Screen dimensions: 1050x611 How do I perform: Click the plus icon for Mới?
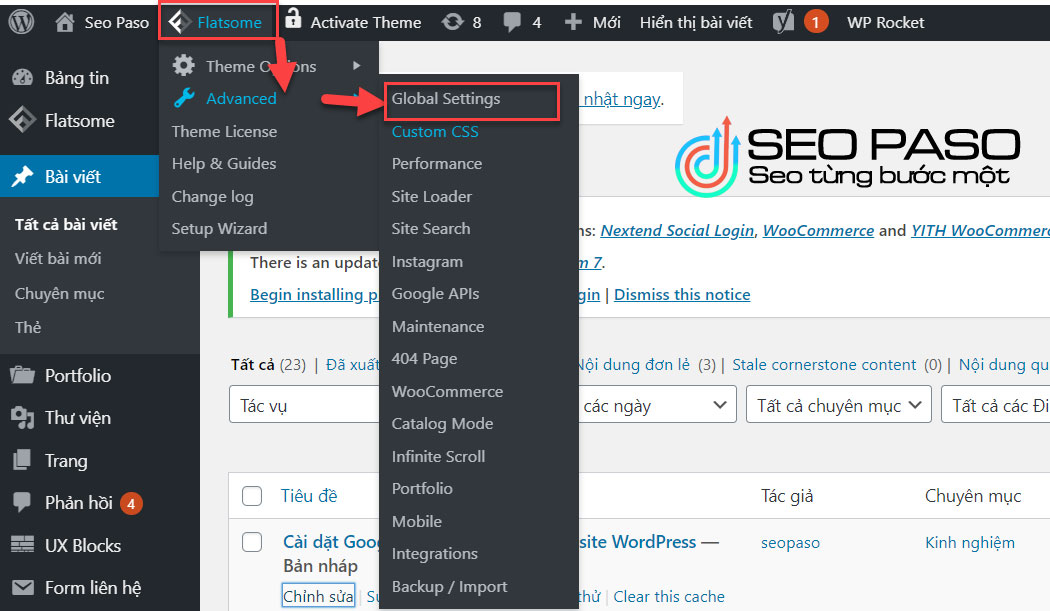click(573, 22)
